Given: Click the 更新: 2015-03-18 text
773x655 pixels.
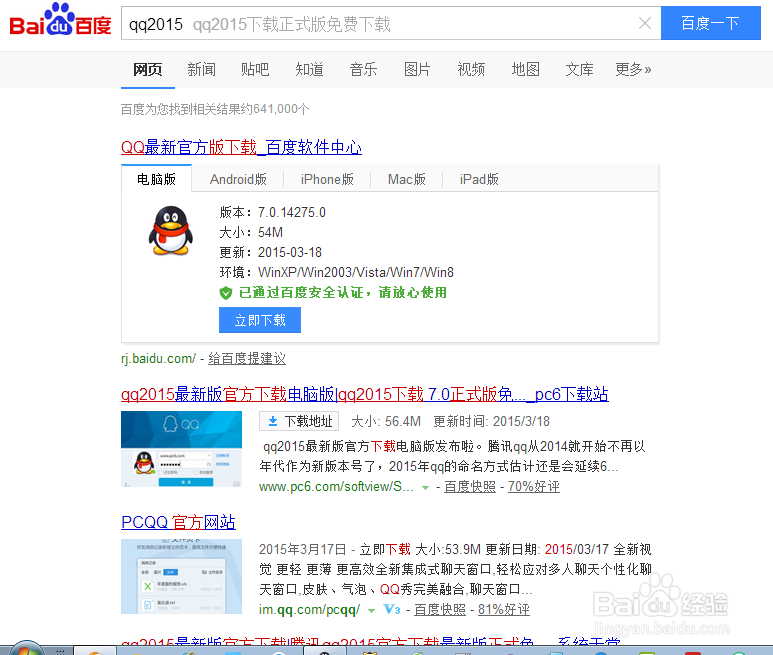Looking at the screenshot, I should click(271, 252).
